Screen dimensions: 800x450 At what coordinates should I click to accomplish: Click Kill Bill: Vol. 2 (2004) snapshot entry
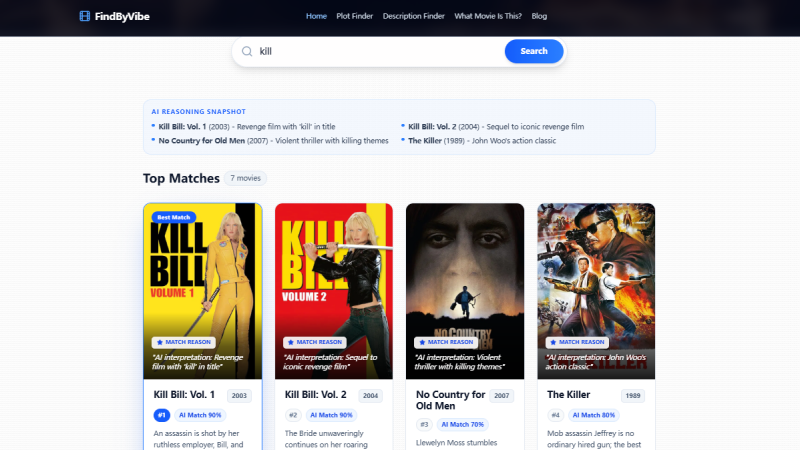496,127
